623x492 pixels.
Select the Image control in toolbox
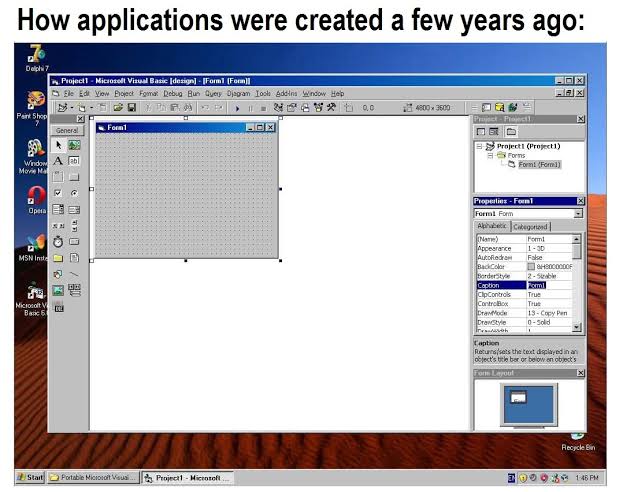coord(58,291)
